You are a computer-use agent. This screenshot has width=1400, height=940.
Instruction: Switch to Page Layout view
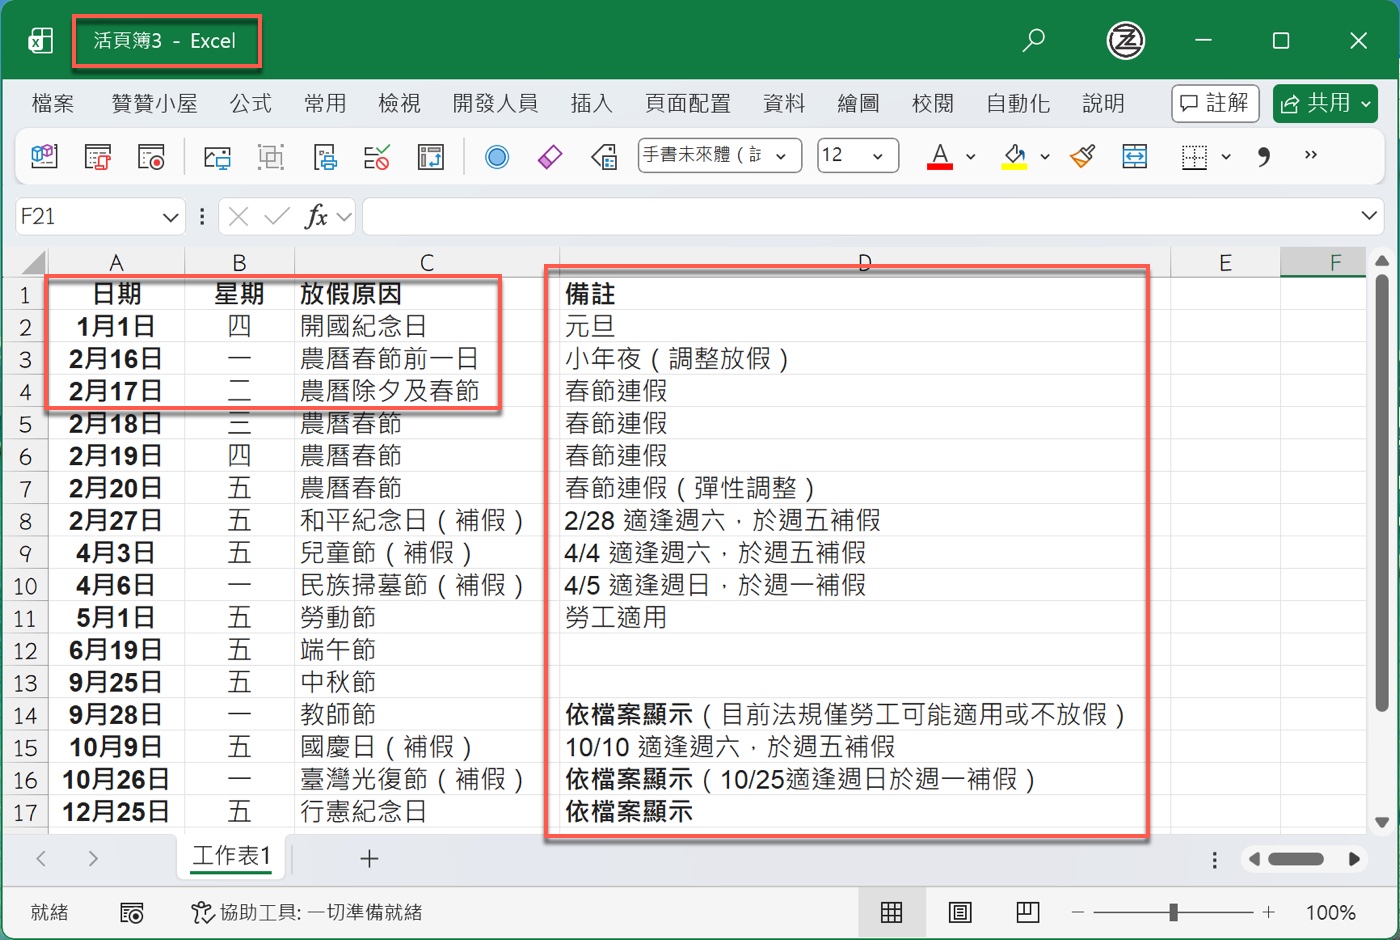(959, 912)
